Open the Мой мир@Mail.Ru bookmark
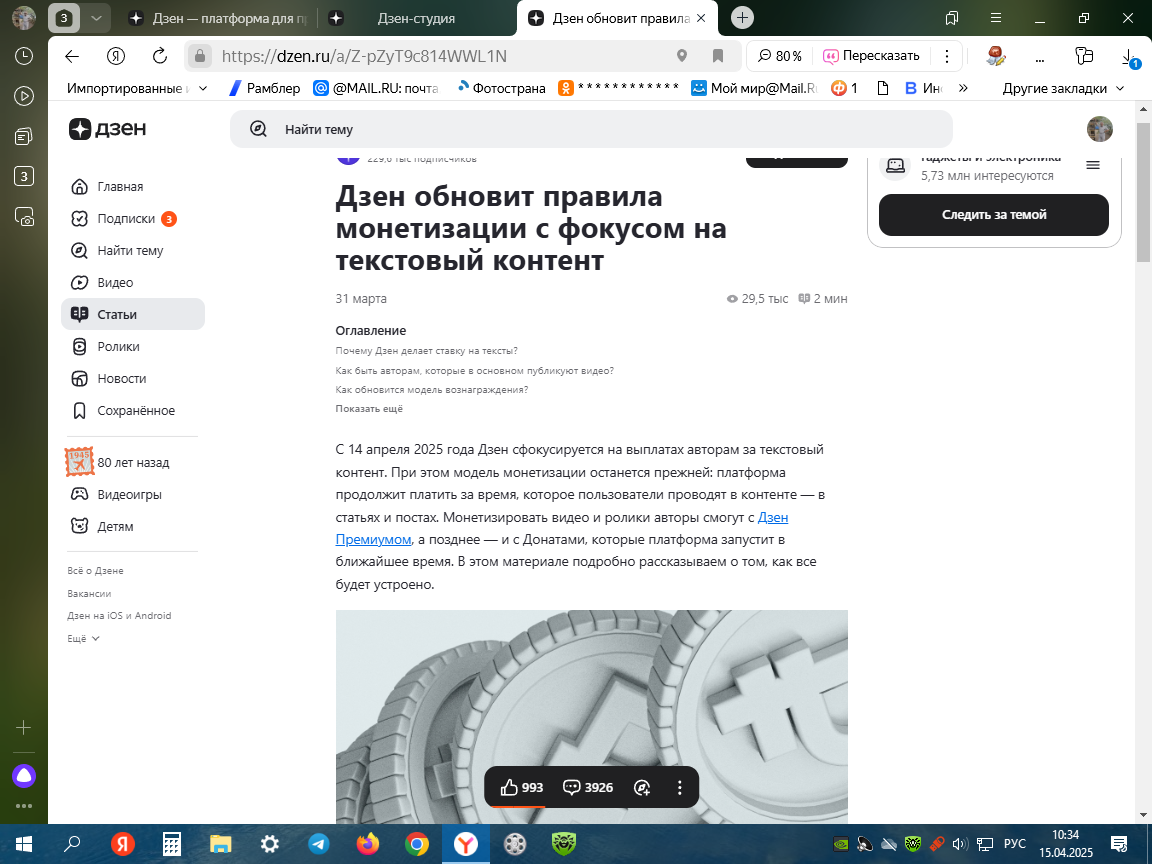The height and width of the screenshot is (864, 1152). pos(755,88)
